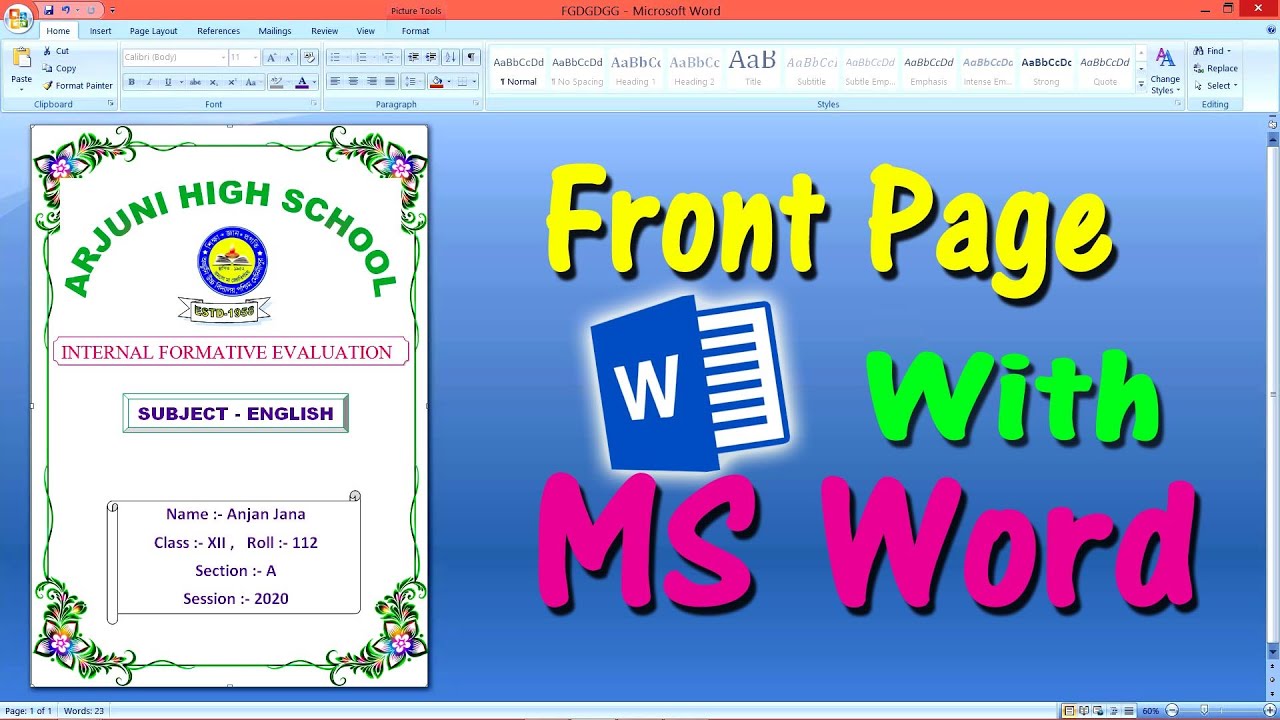
Task: Shrink font size with Shrink Font
Action: pos(289,58)
